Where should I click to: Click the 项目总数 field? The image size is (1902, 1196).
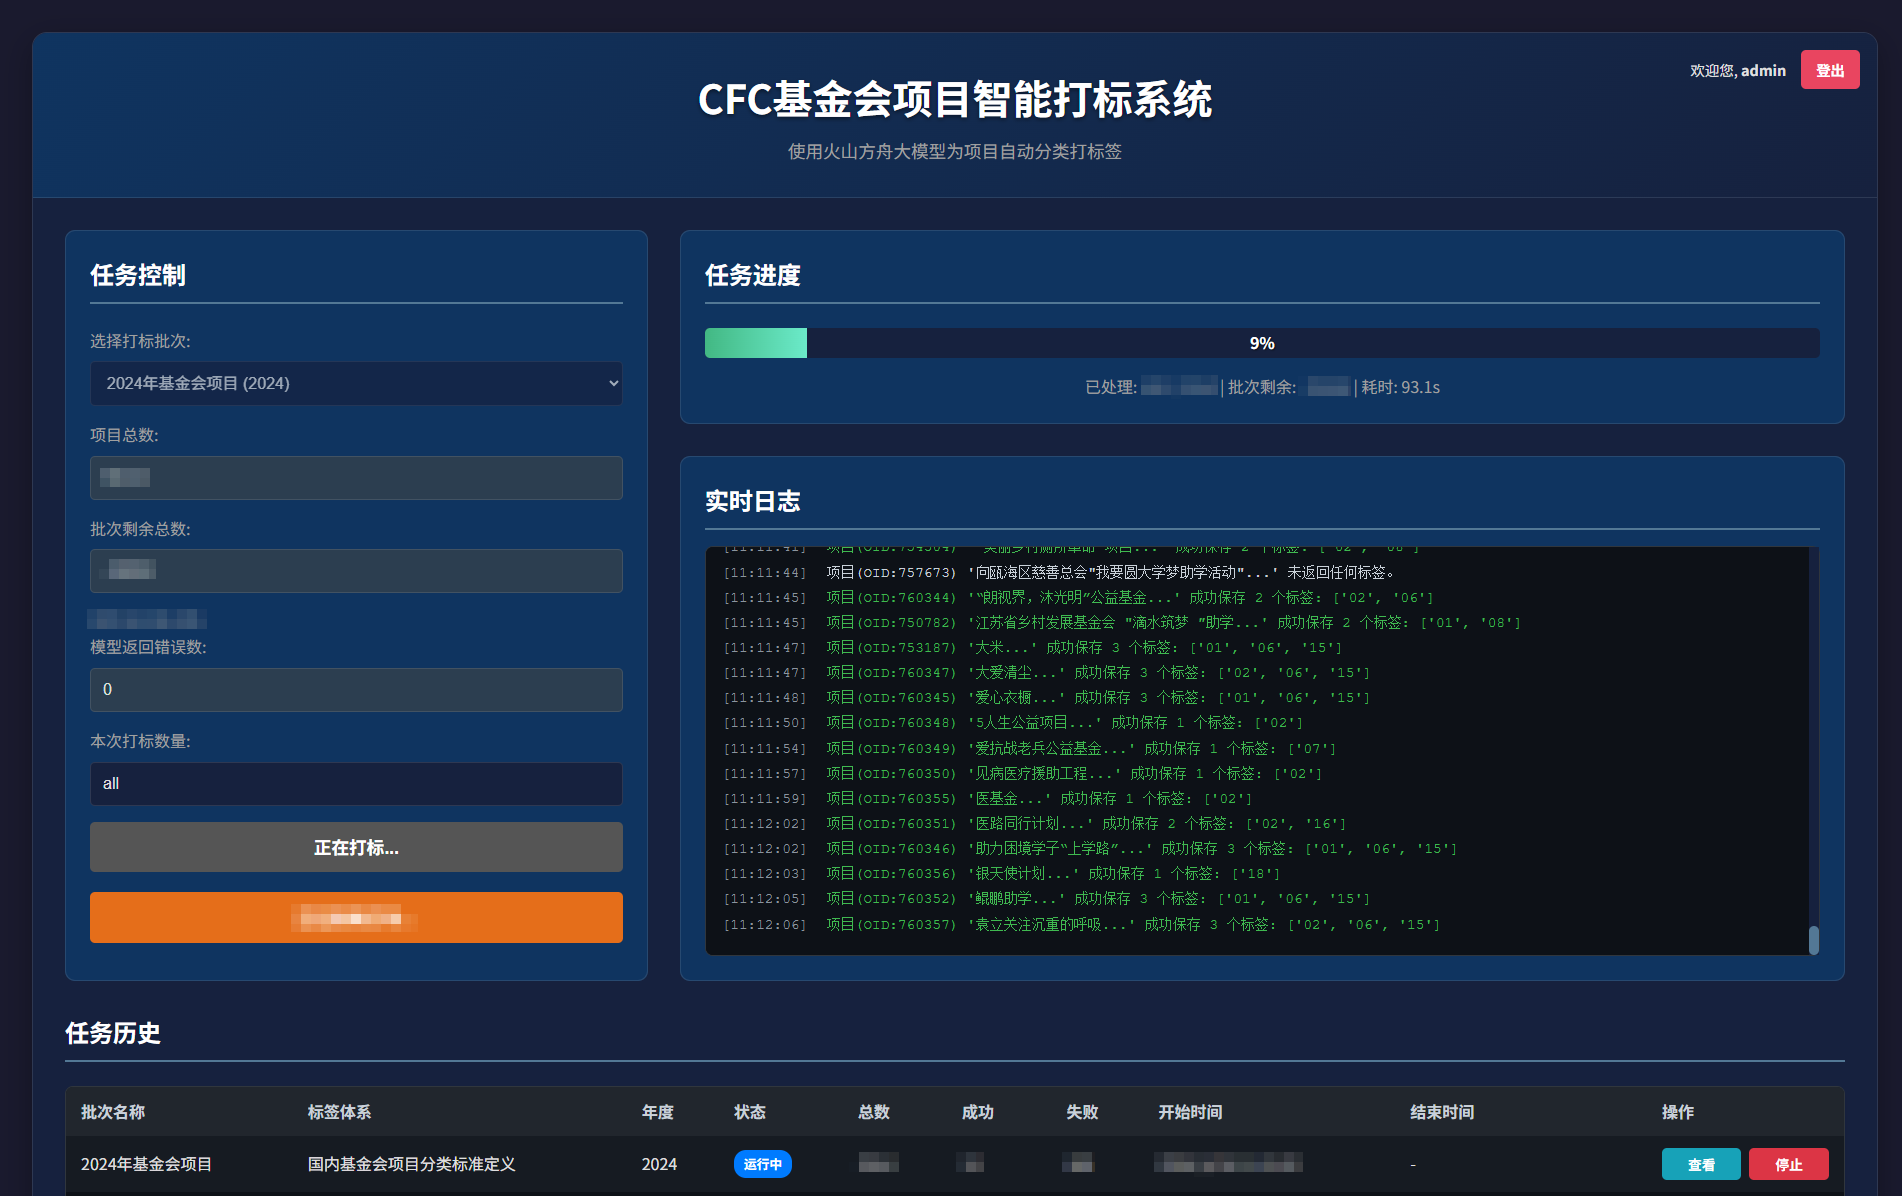pos(356,478)
